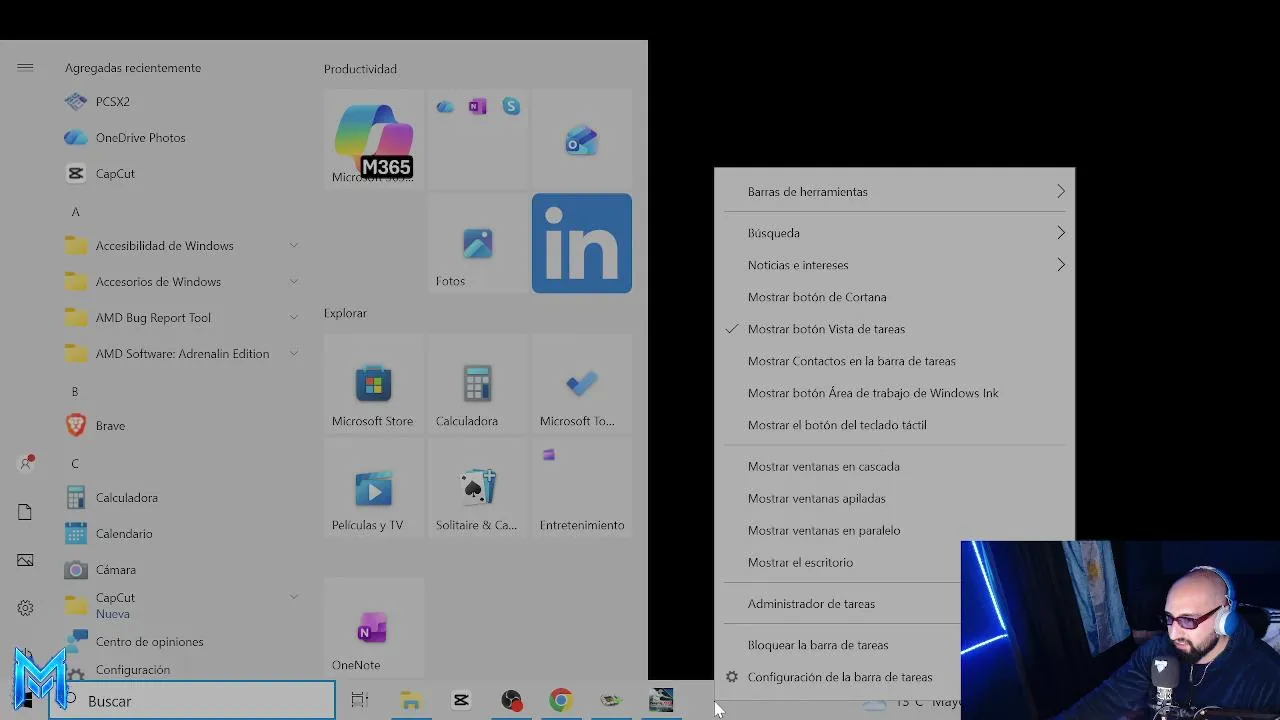The image size is (1280, 720).
Task: Expand the Start menu hamburger
Action: pos(25,68)
